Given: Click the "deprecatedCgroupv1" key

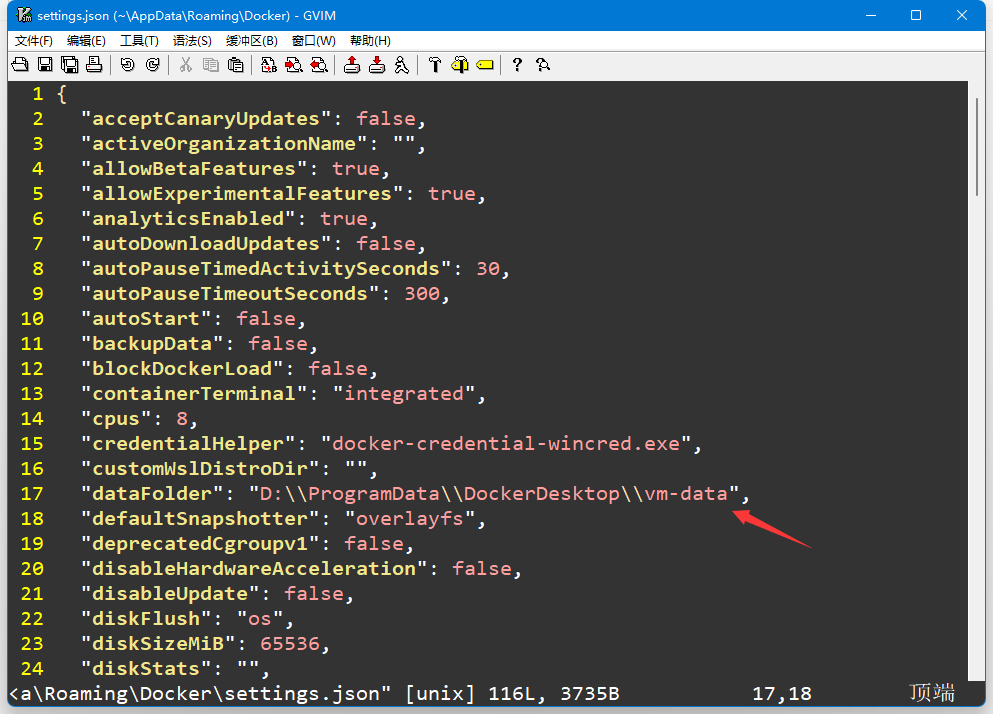Looking at the screenshot, I should coord(200,544).
